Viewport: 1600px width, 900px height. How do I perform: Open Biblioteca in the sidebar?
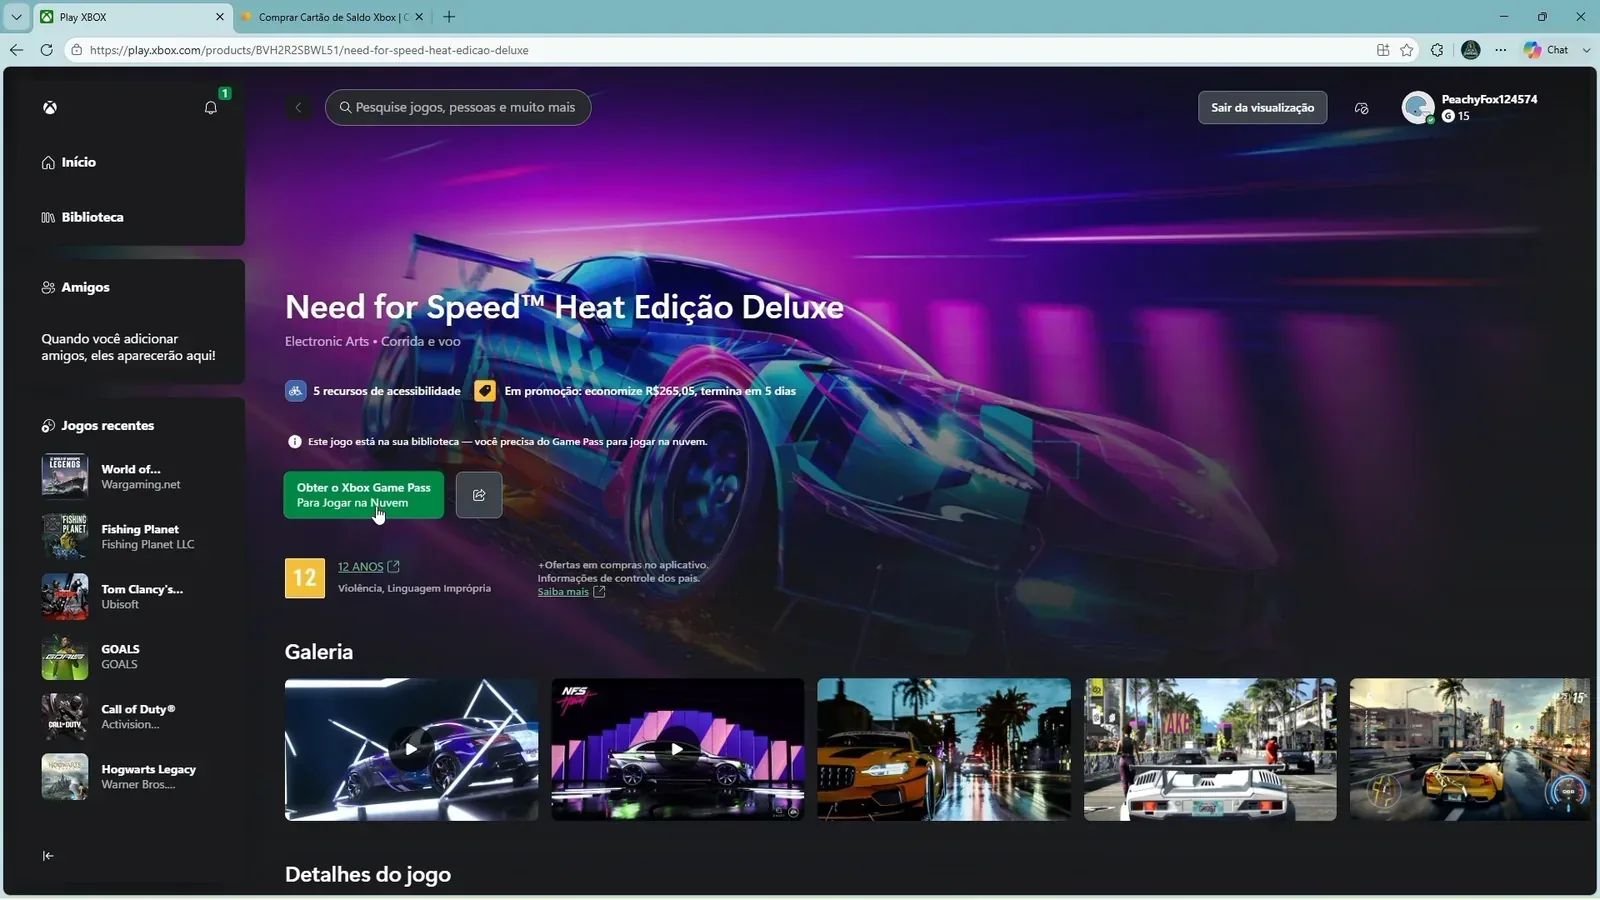[83, 217]
